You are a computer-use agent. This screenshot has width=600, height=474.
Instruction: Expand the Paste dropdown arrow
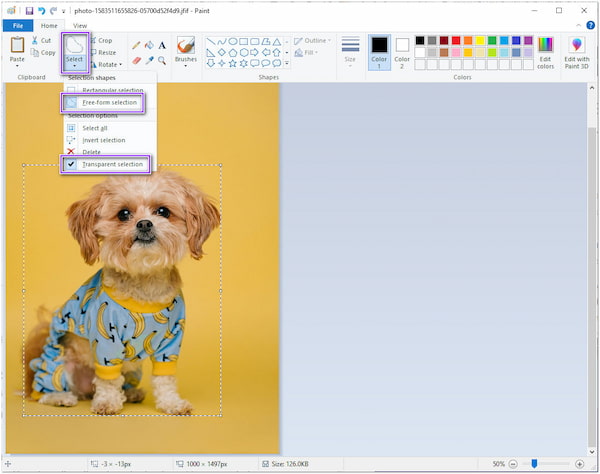[x=17, y=66]
